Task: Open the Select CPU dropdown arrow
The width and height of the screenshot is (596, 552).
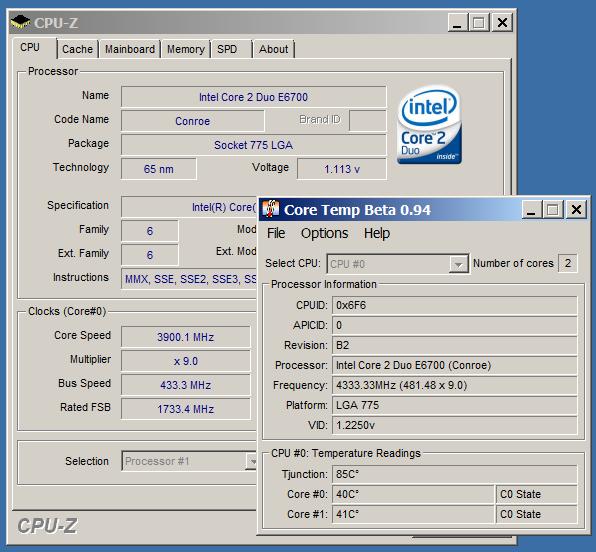Action: (x=458, y=264)
